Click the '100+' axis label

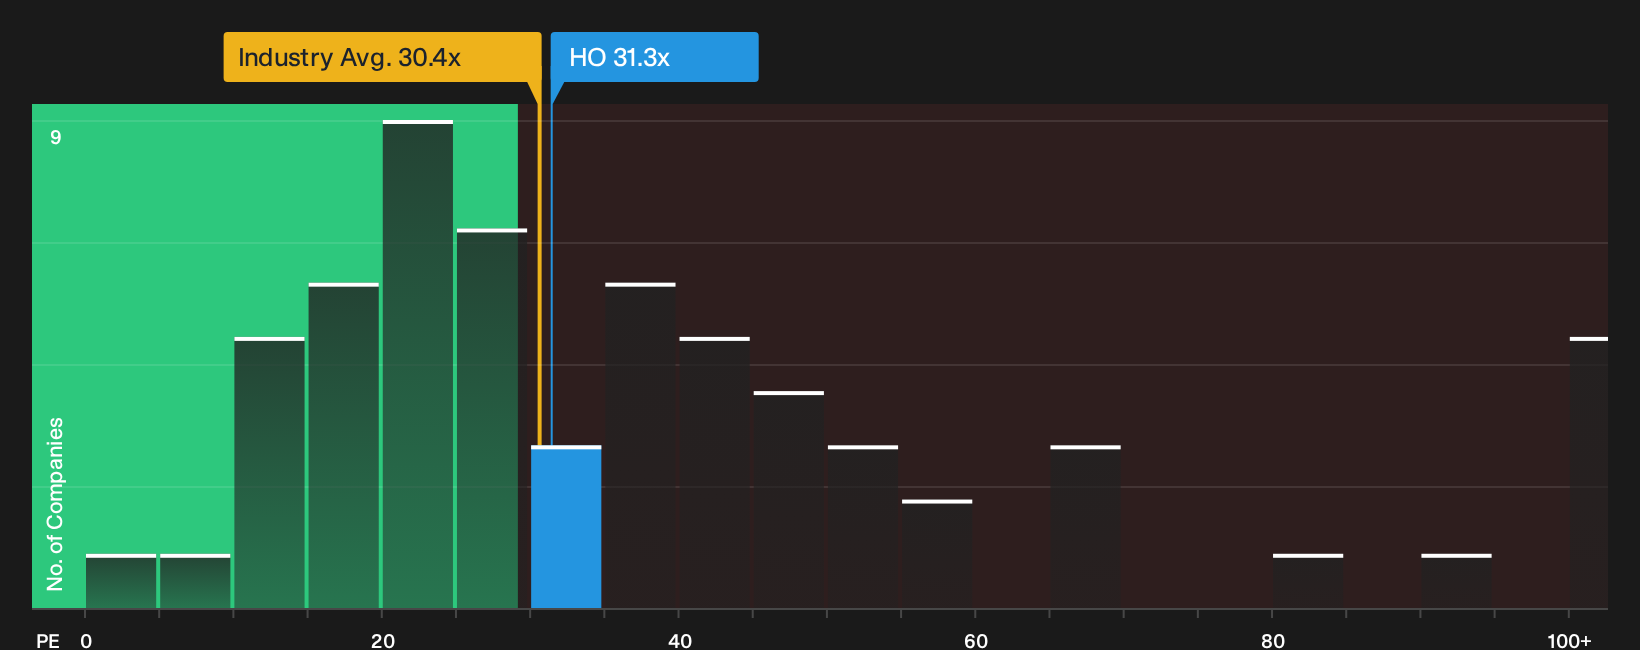(x=1569, y=641)
